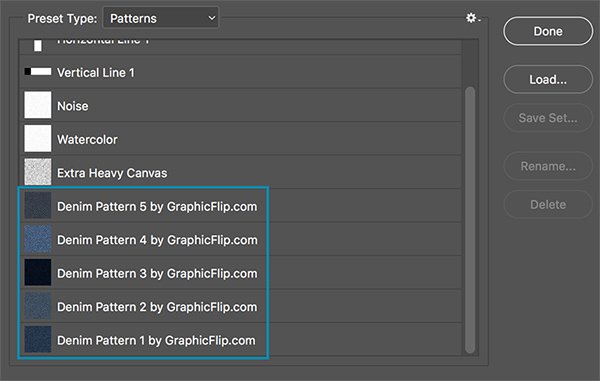Click the Load... button
The image size is (600, 381).
[548, 79]
